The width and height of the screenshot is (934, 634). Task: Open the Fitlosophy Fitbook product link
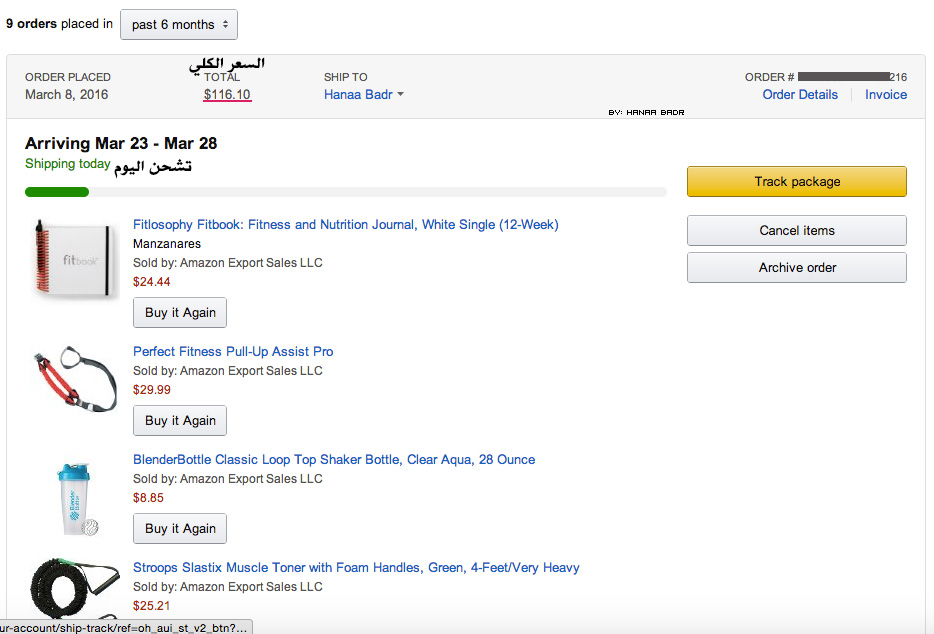click(345, 225)
